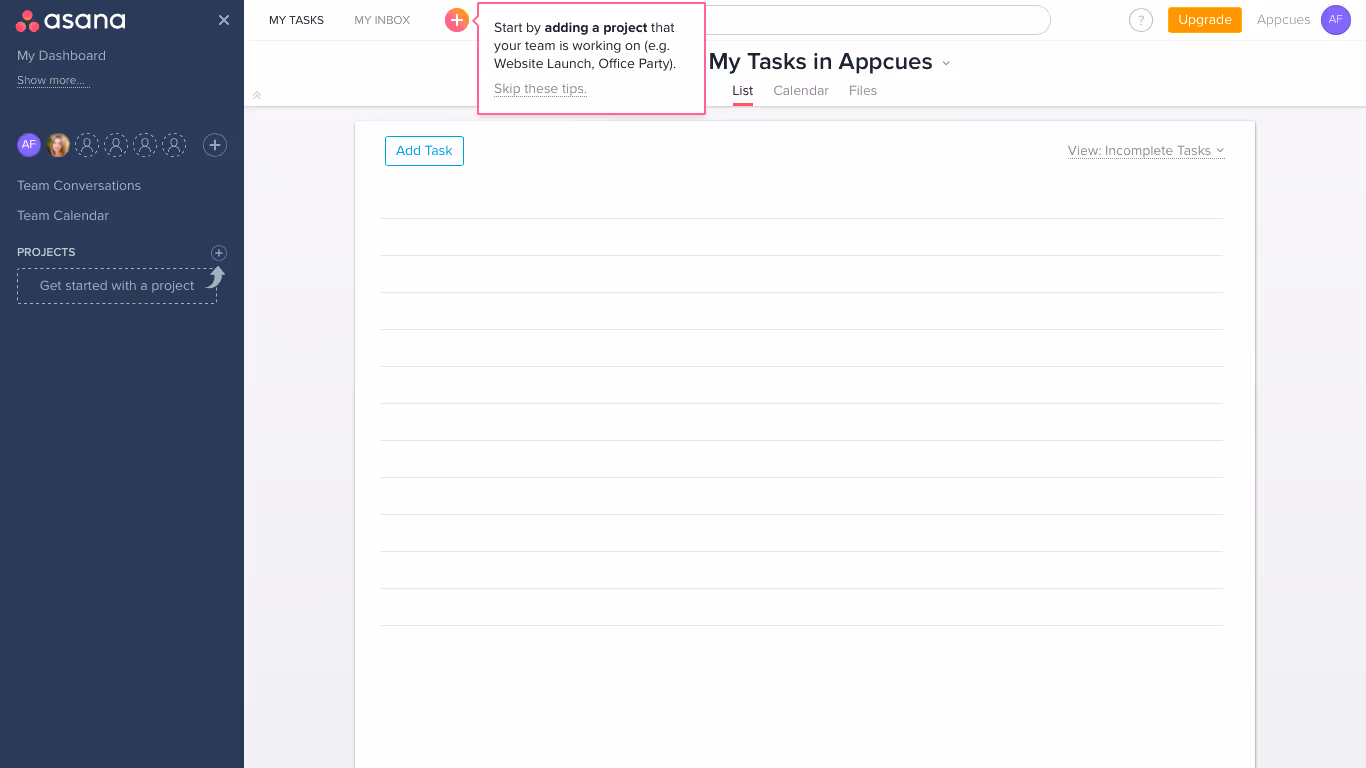
Task: Select the AF avatar in the sidebar team row
Action: 29,145
